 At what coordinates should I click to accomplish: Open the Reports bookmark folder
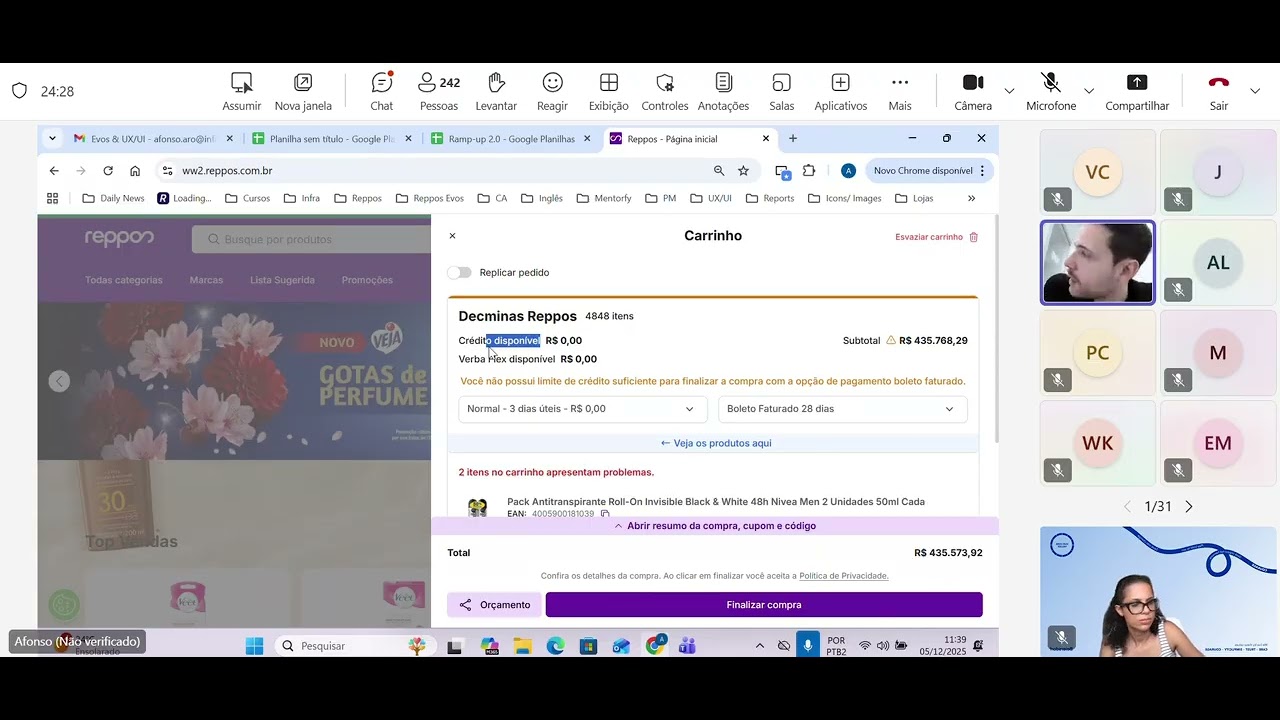pos(769,198)
